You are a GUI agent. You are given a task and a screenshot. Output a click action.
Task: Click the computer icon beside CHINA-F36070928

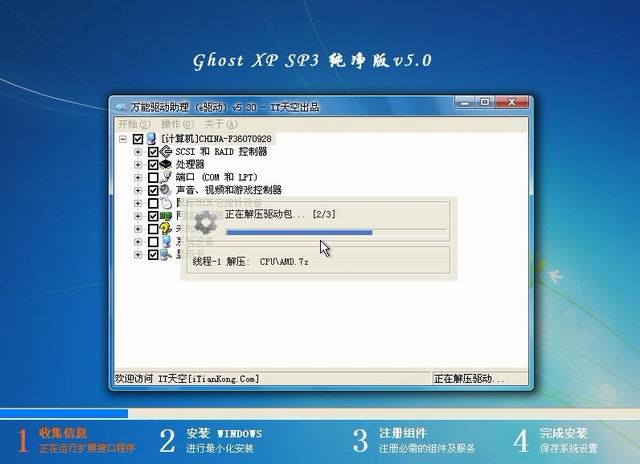click(151, 139)
